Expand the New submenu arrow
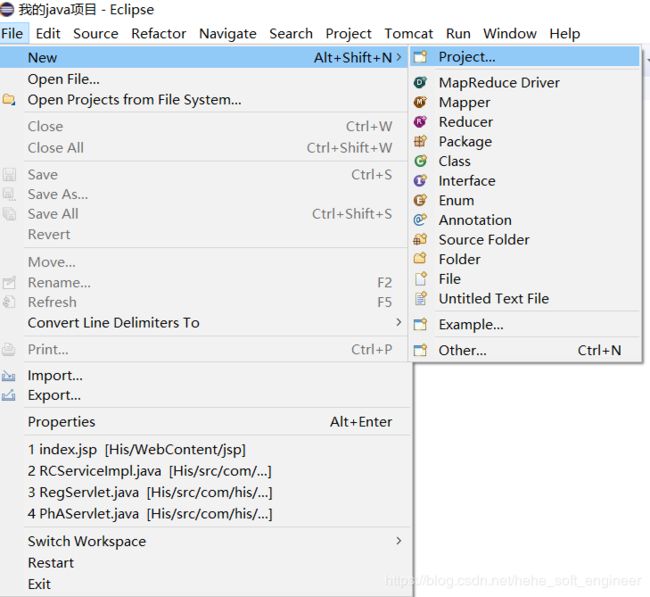 398,57
